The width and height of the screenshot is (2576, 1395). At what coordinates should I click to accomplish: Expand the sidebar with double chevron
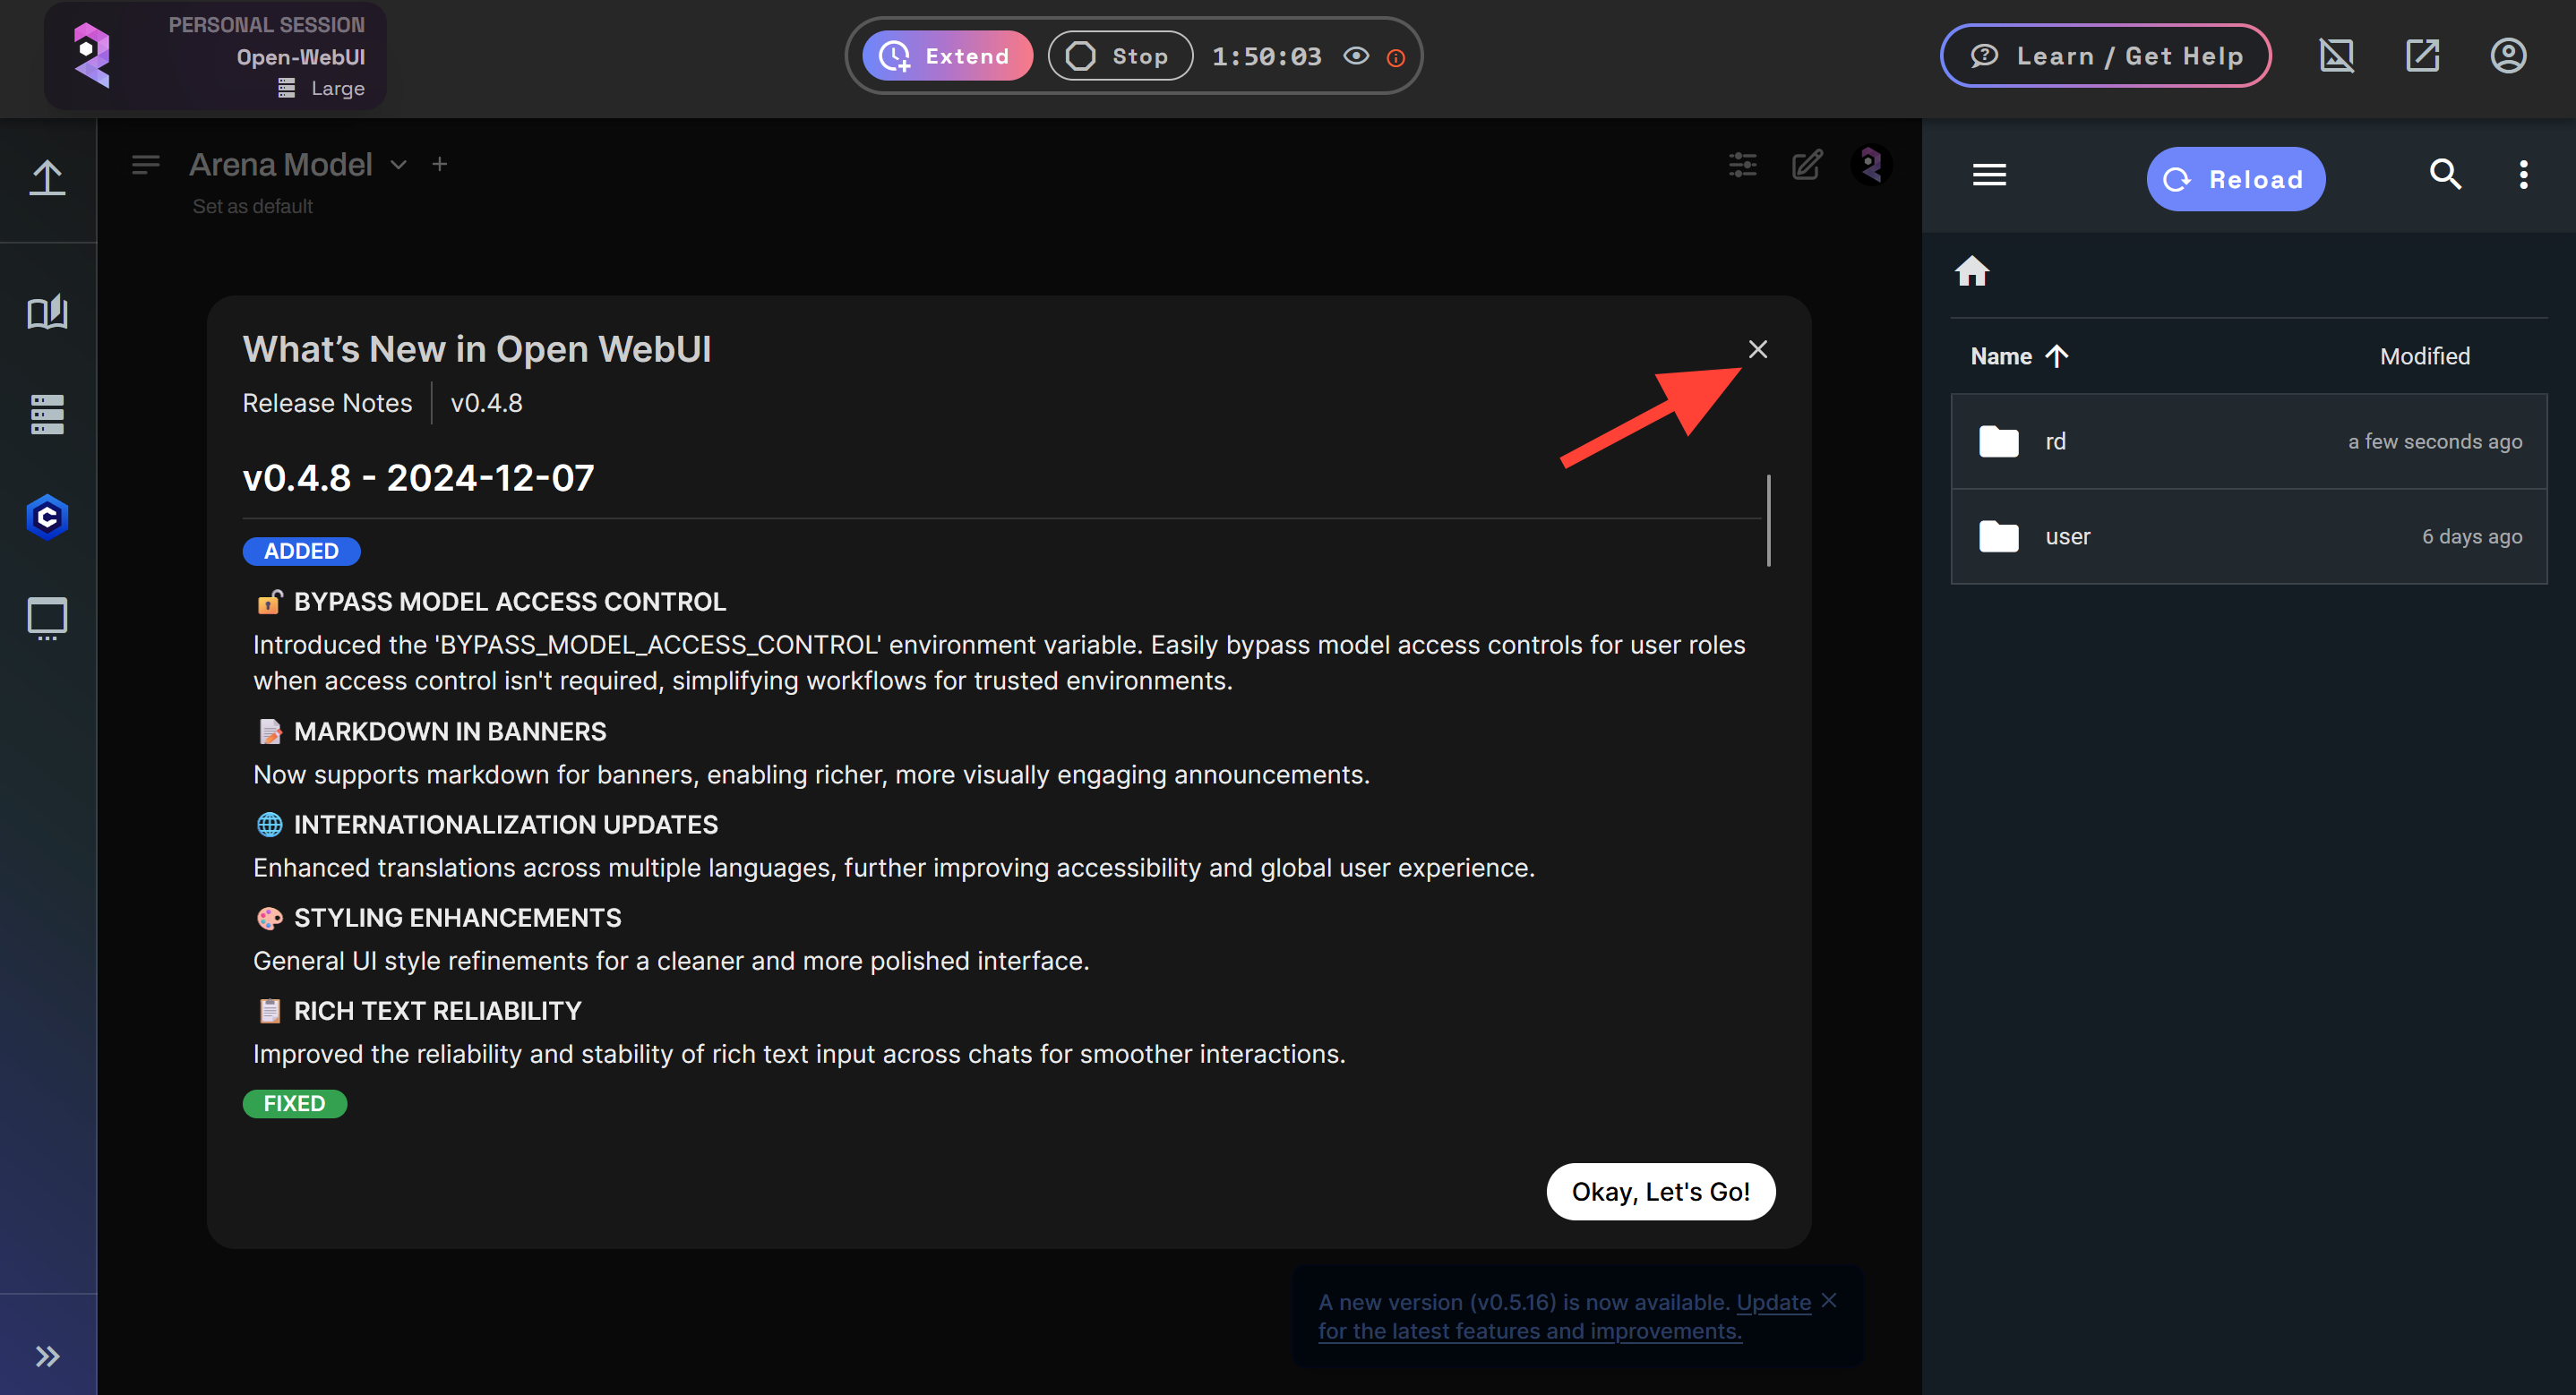pyautogui.click(x=47, y=1356)
